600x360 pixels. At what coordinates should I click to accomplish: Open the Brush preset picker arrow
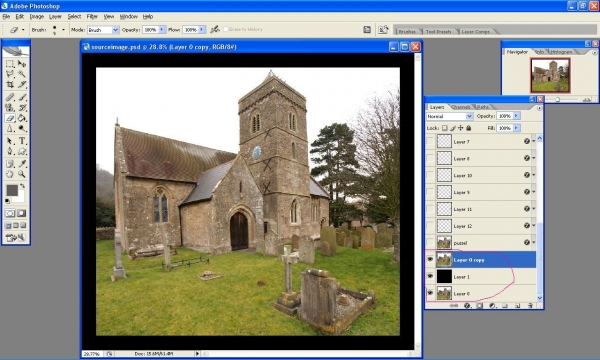point(64,29)
